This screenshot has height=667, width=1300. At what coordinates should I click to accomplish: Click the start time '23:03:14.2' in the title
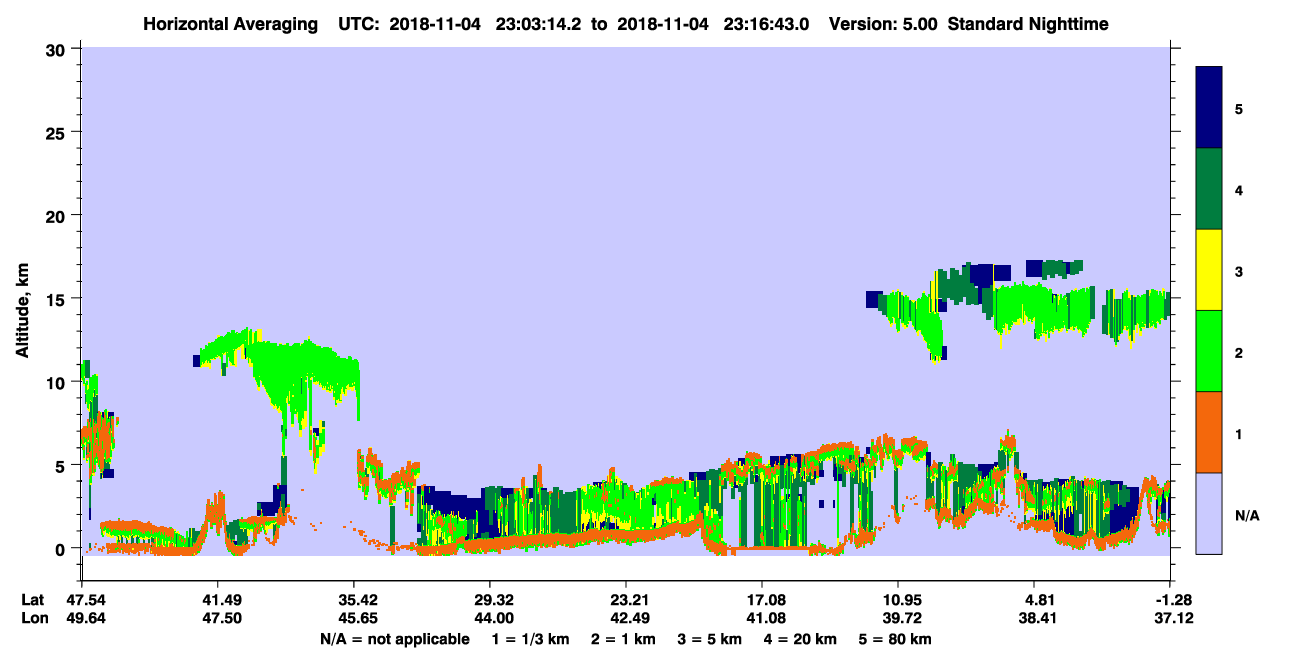pos(536,24)
